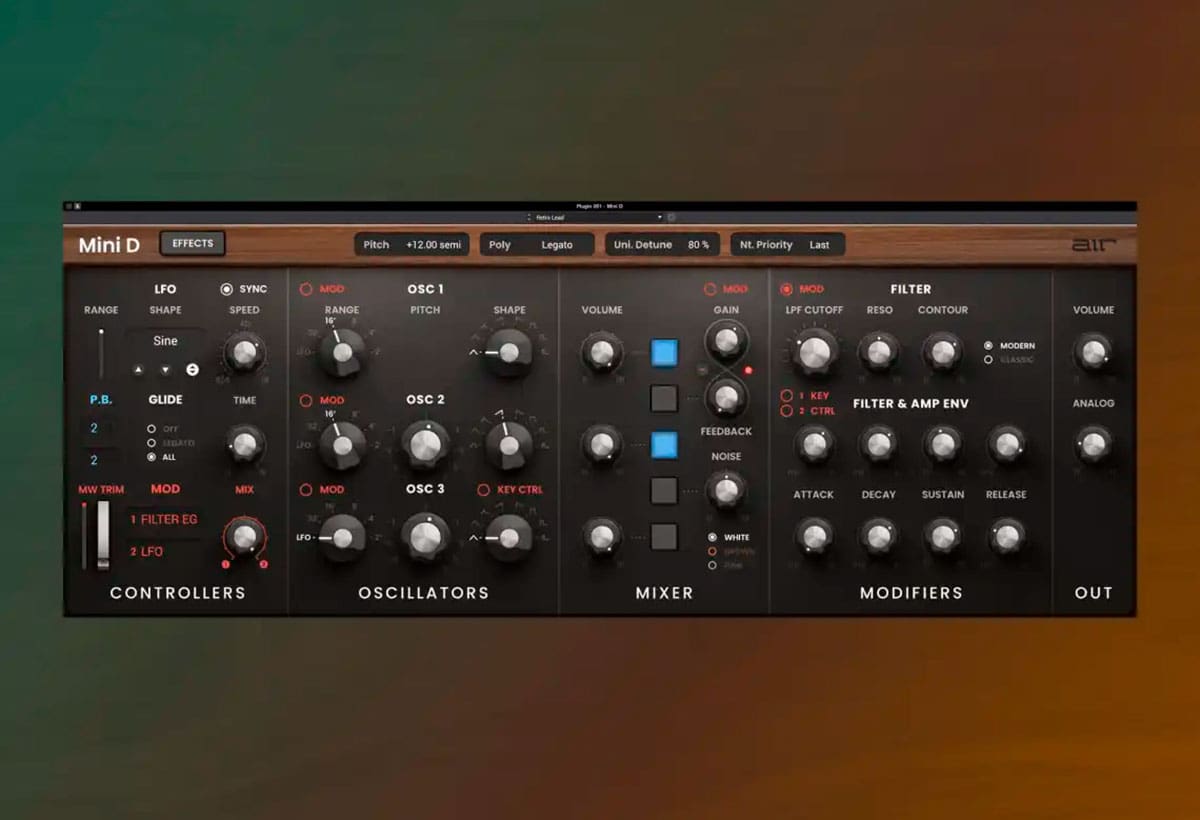
Task: Click the lower P.B. range value 2
Action: pos(95,461)
